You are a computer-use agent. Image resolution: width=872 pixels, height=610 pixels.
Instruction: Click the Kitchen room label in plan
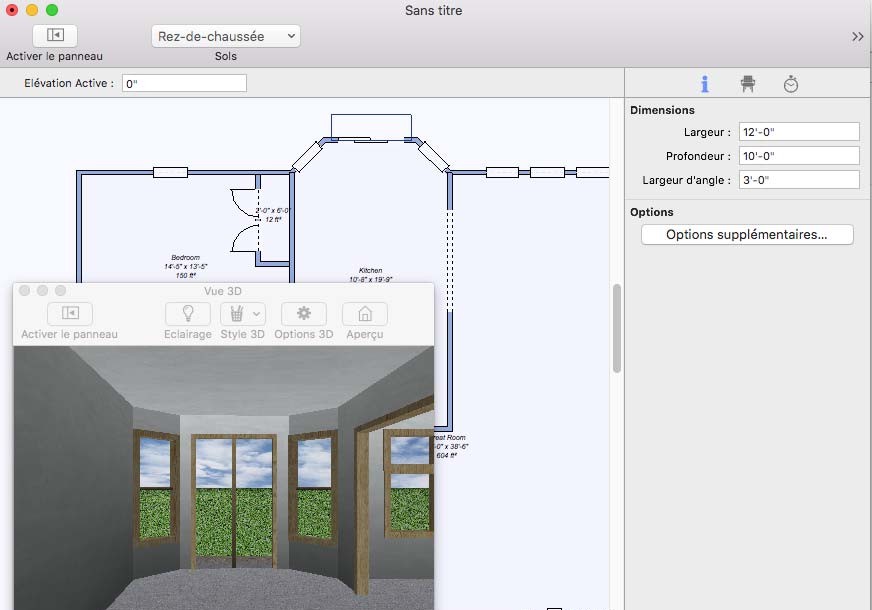tap(370, 271)
